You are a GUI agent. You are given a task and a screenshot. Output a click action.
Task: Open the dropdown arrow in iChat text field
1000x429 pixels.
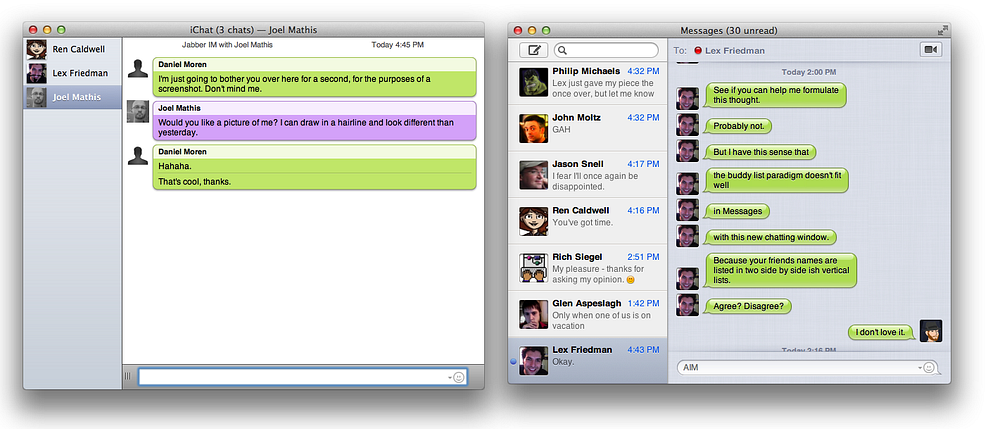[x=450, y=378]
